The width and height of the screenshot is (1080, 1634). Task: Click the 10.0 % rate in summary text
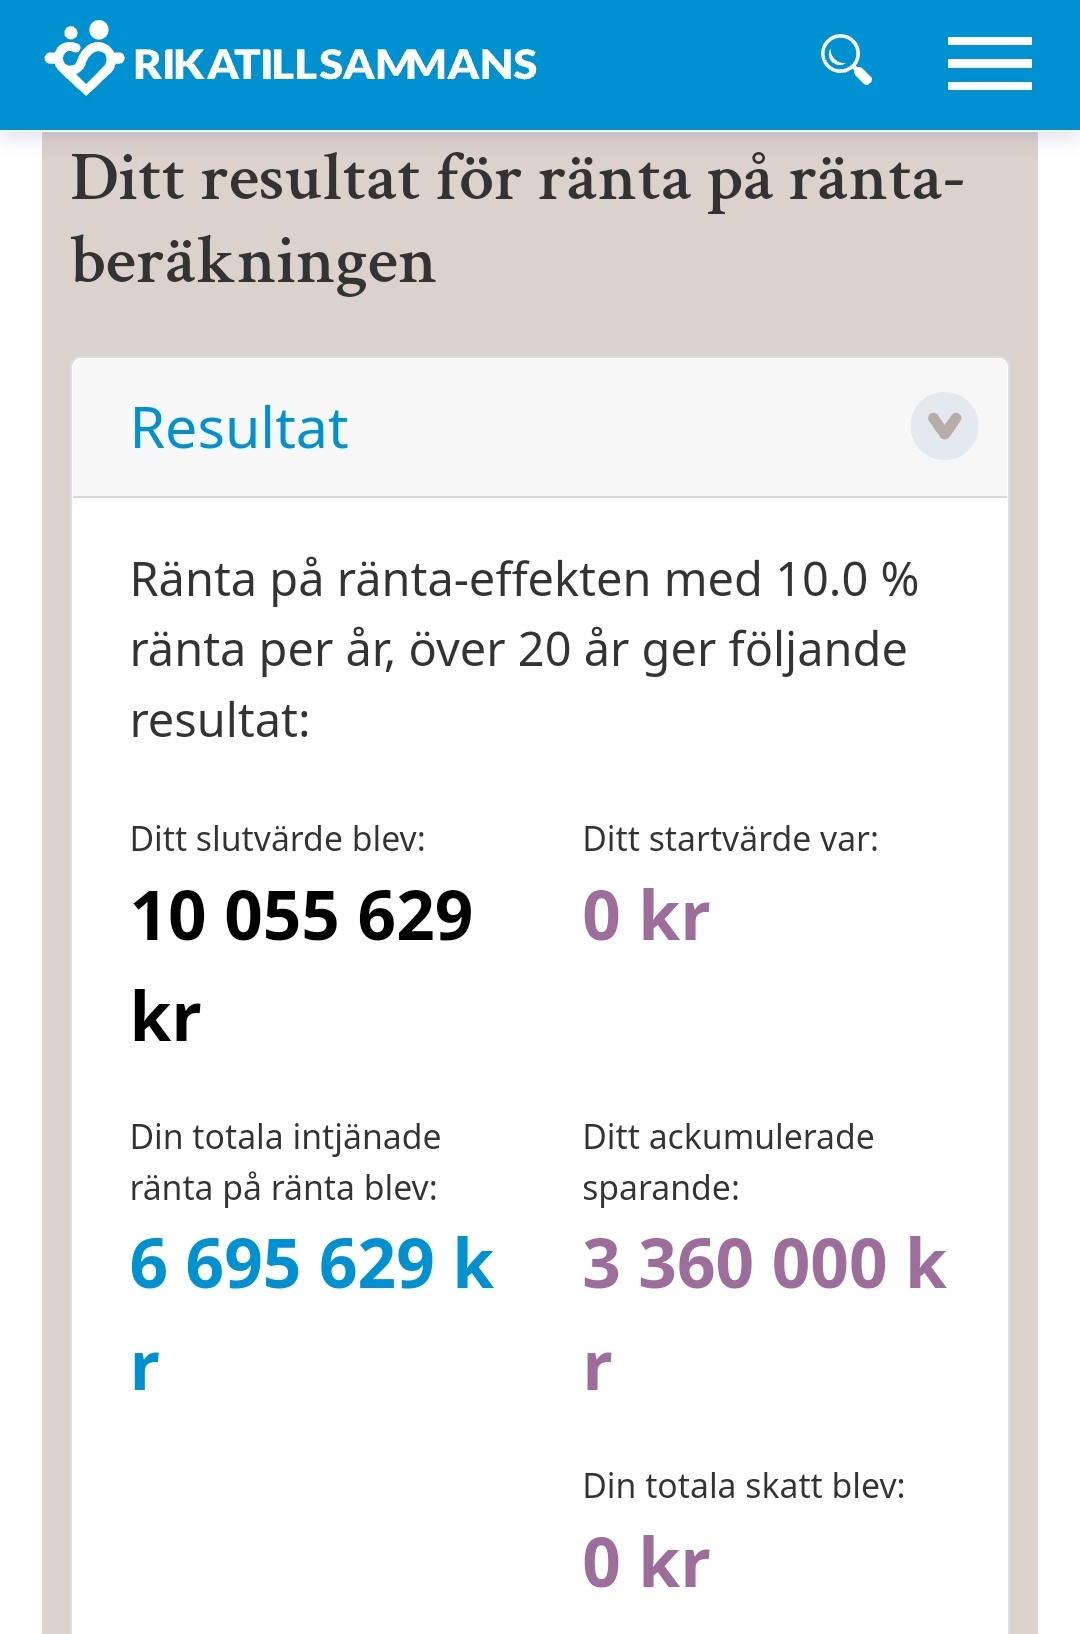click(846, 580)
